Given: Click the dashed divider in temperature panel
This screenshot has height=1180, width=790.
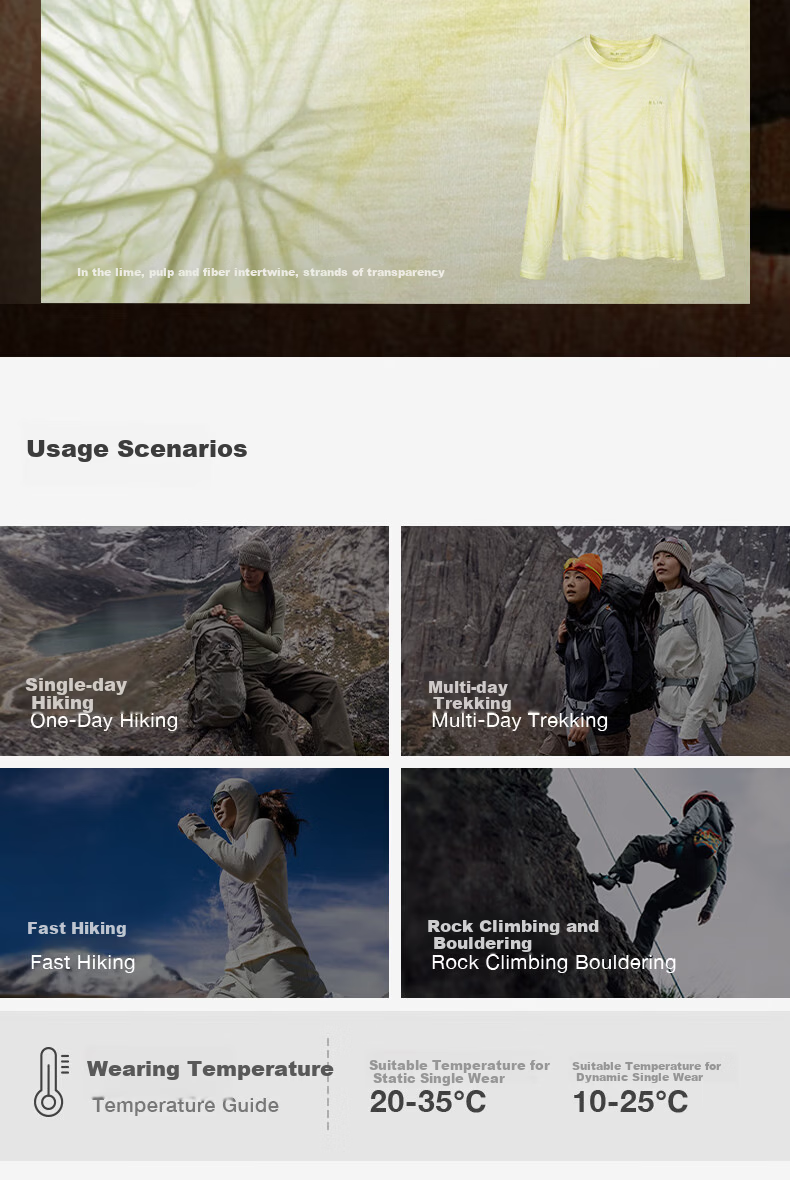Looking at the screenshot, I should pyautogui.click(x=328, y=1084).
